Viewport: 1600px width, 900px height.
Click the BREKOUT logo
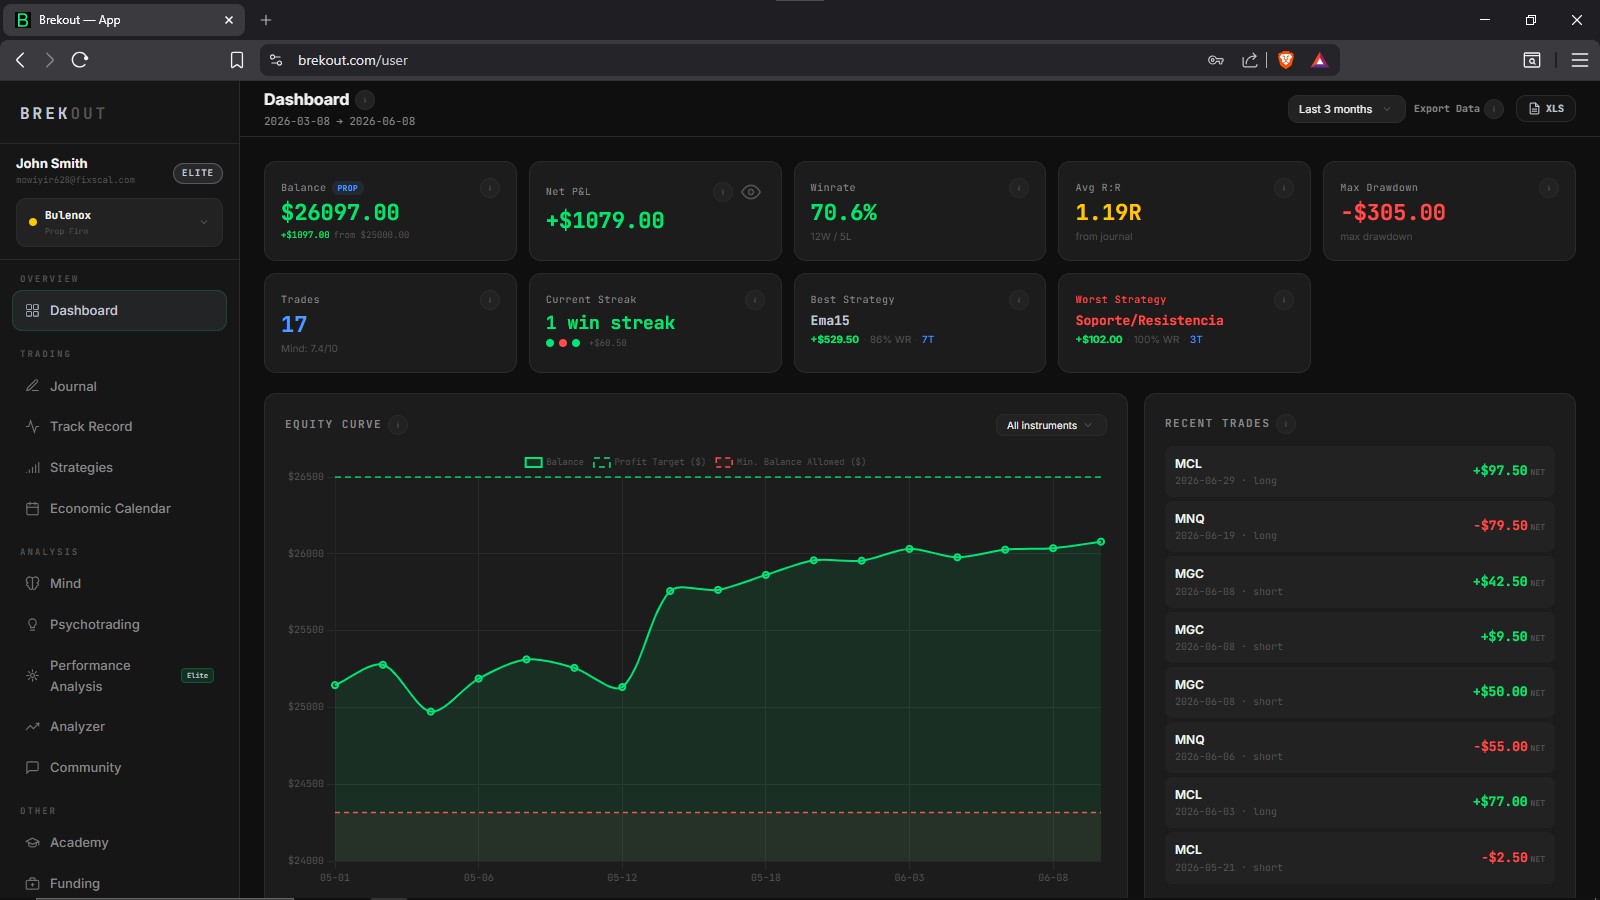pos(62,114)
